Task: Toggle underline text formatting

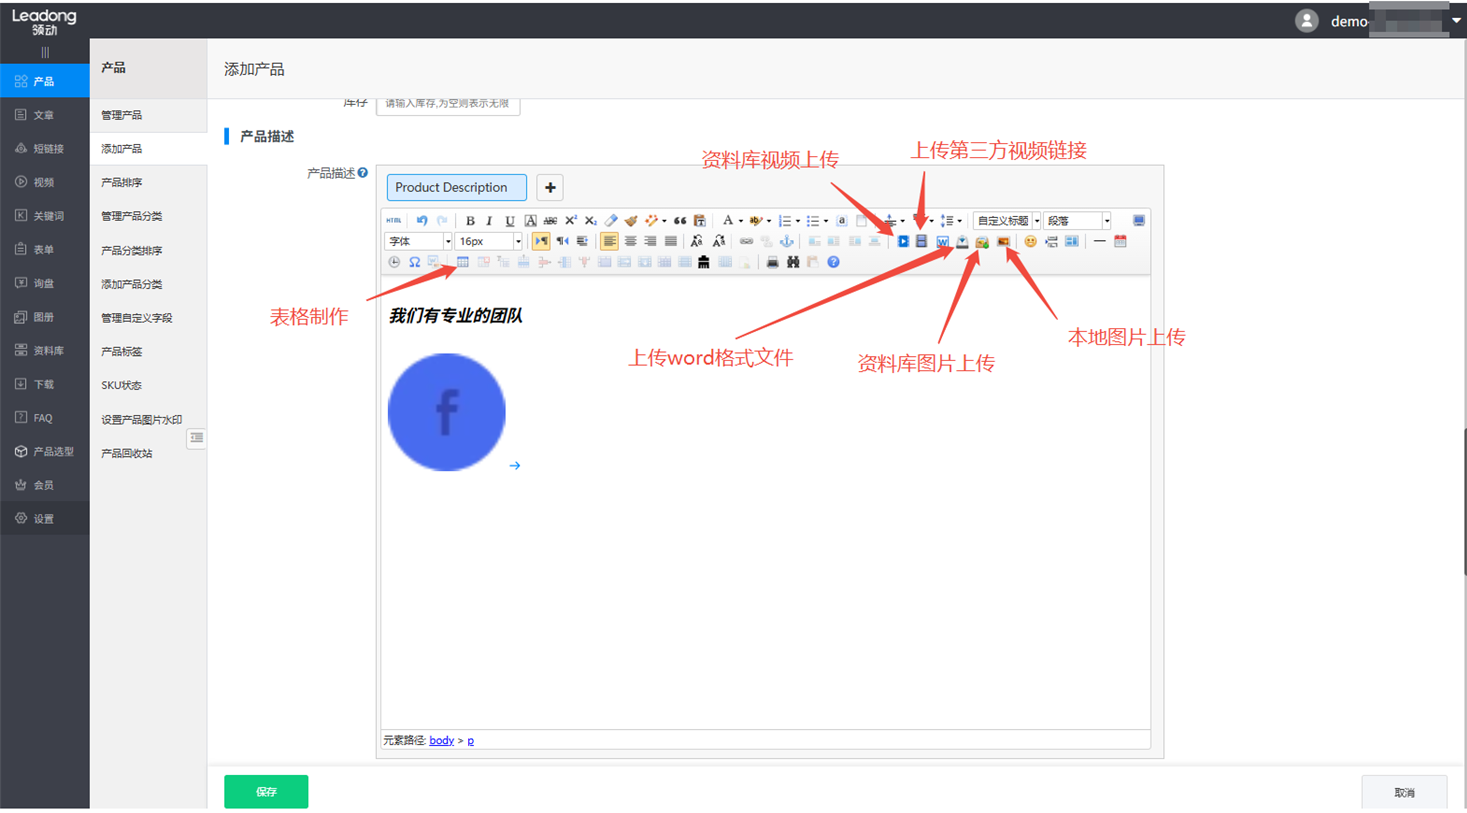Action: pos(509,221)
